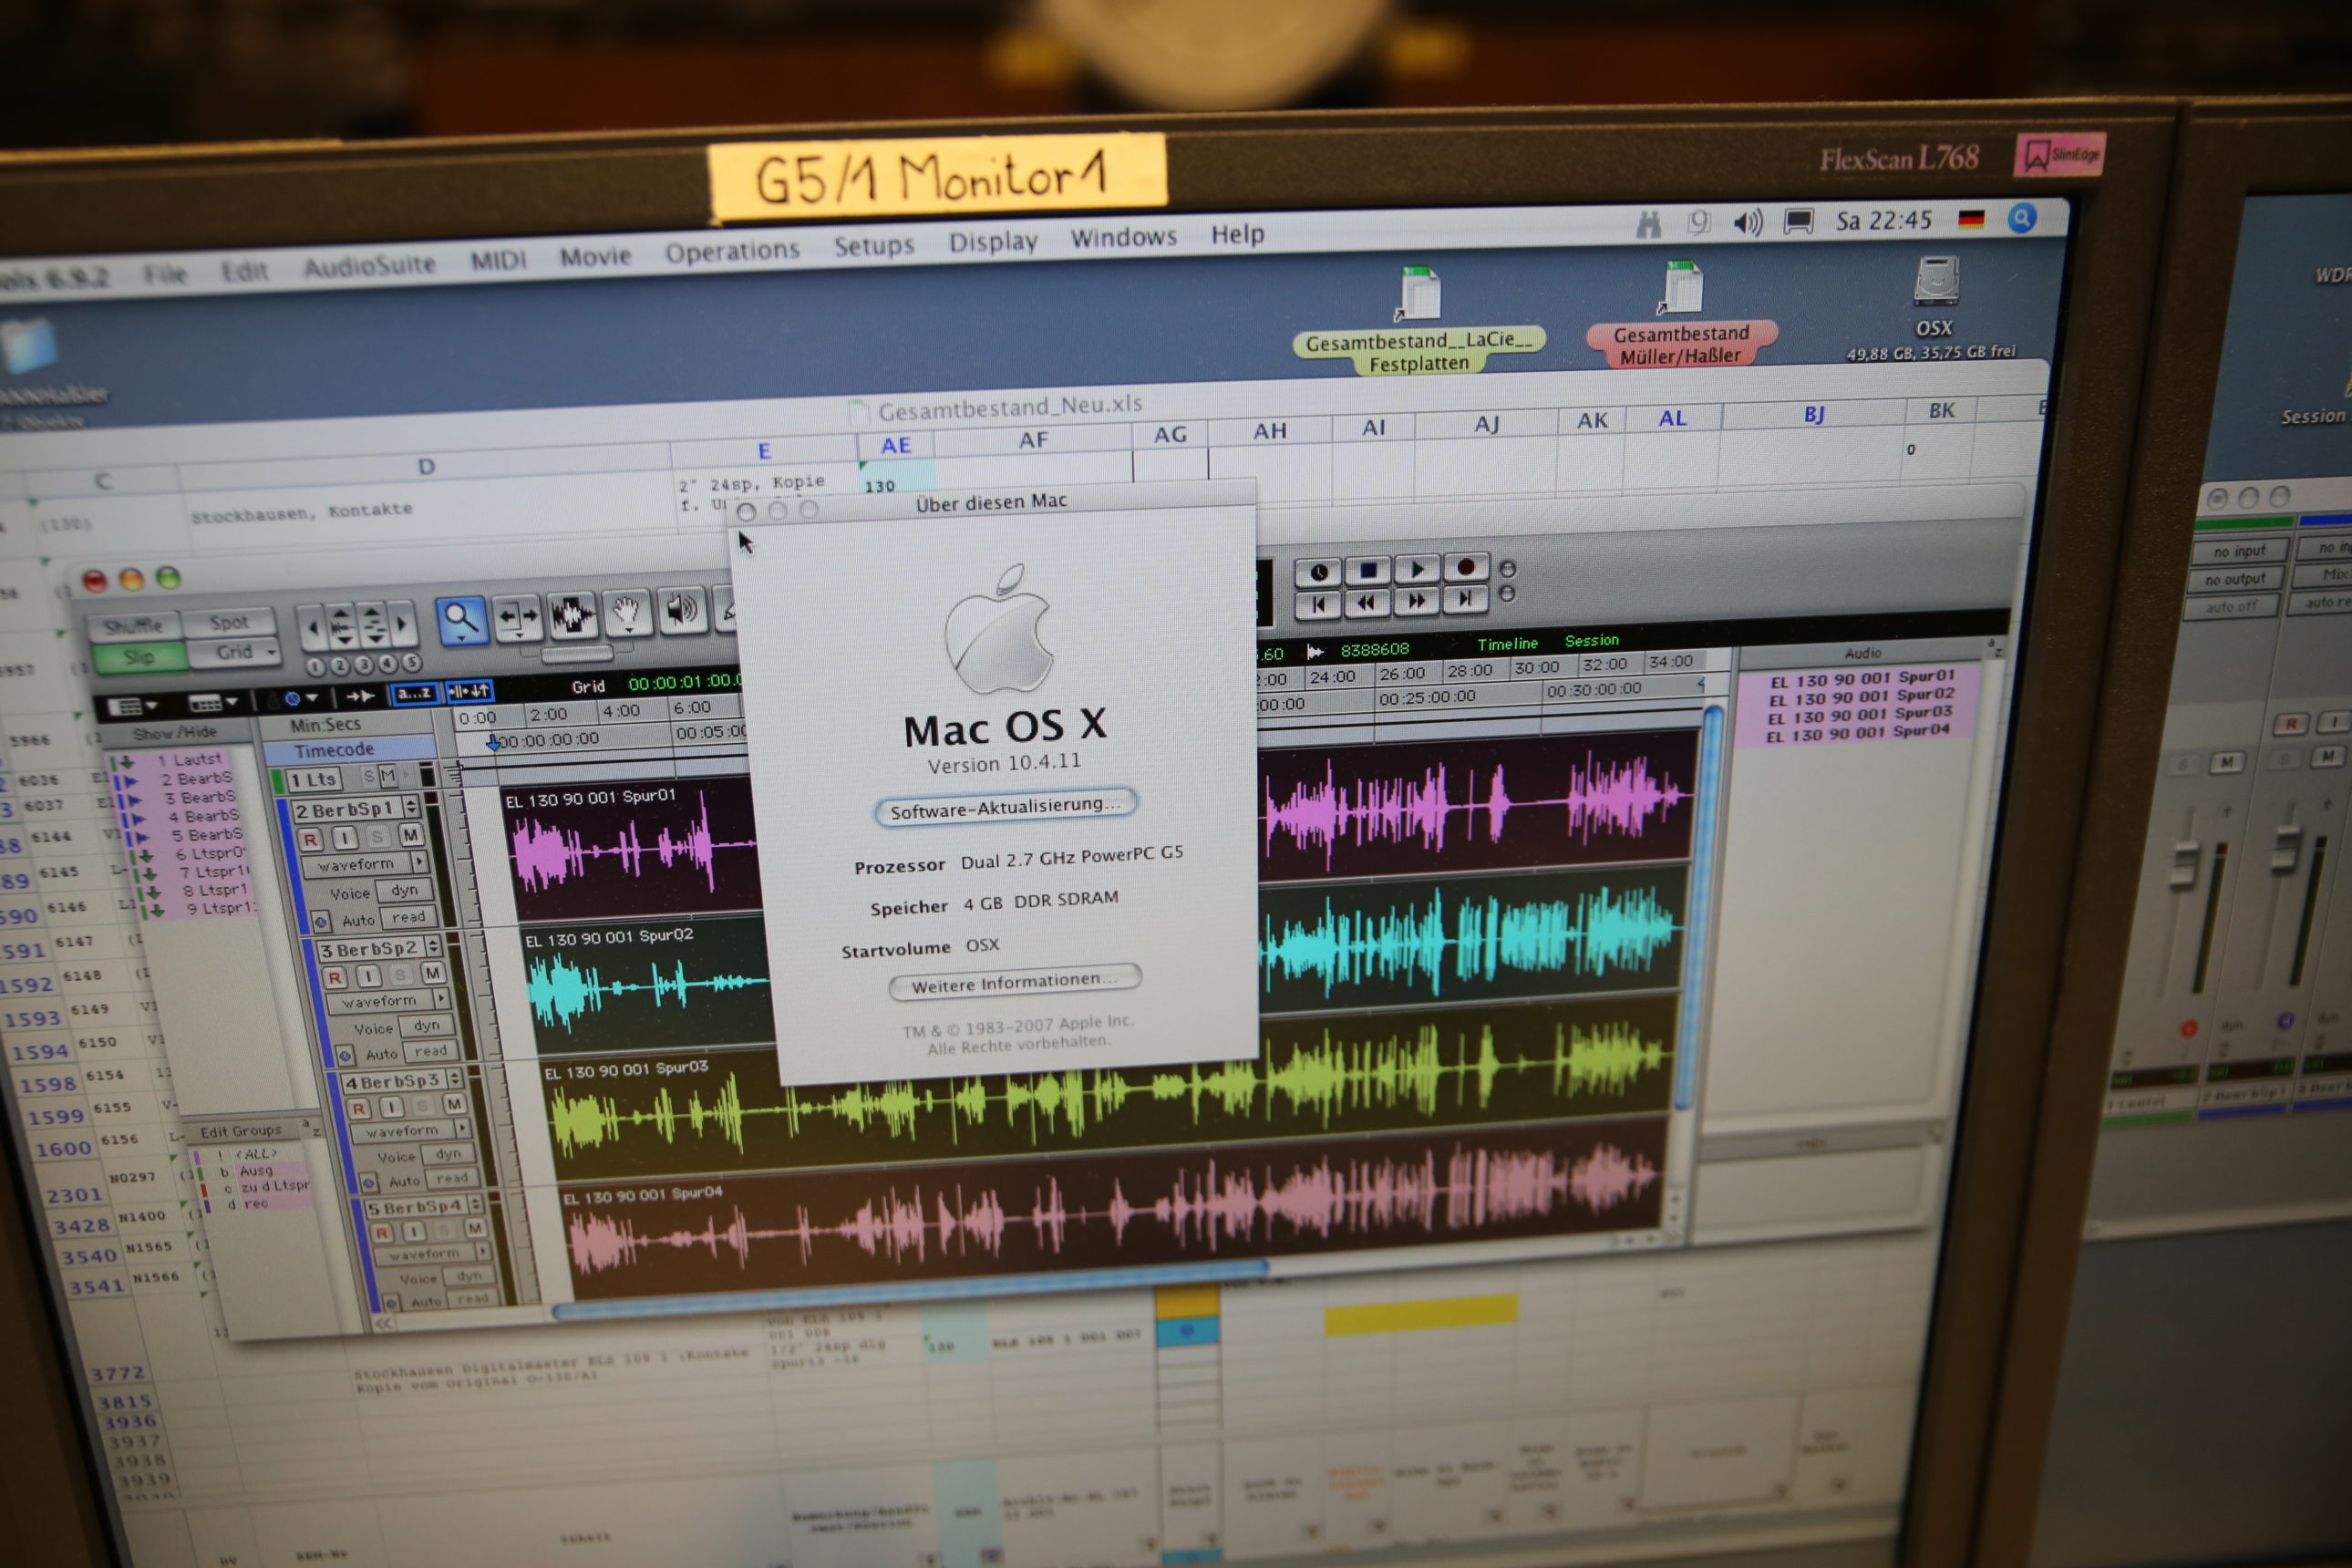Open the Help menu

click(x=1238, y=234)
